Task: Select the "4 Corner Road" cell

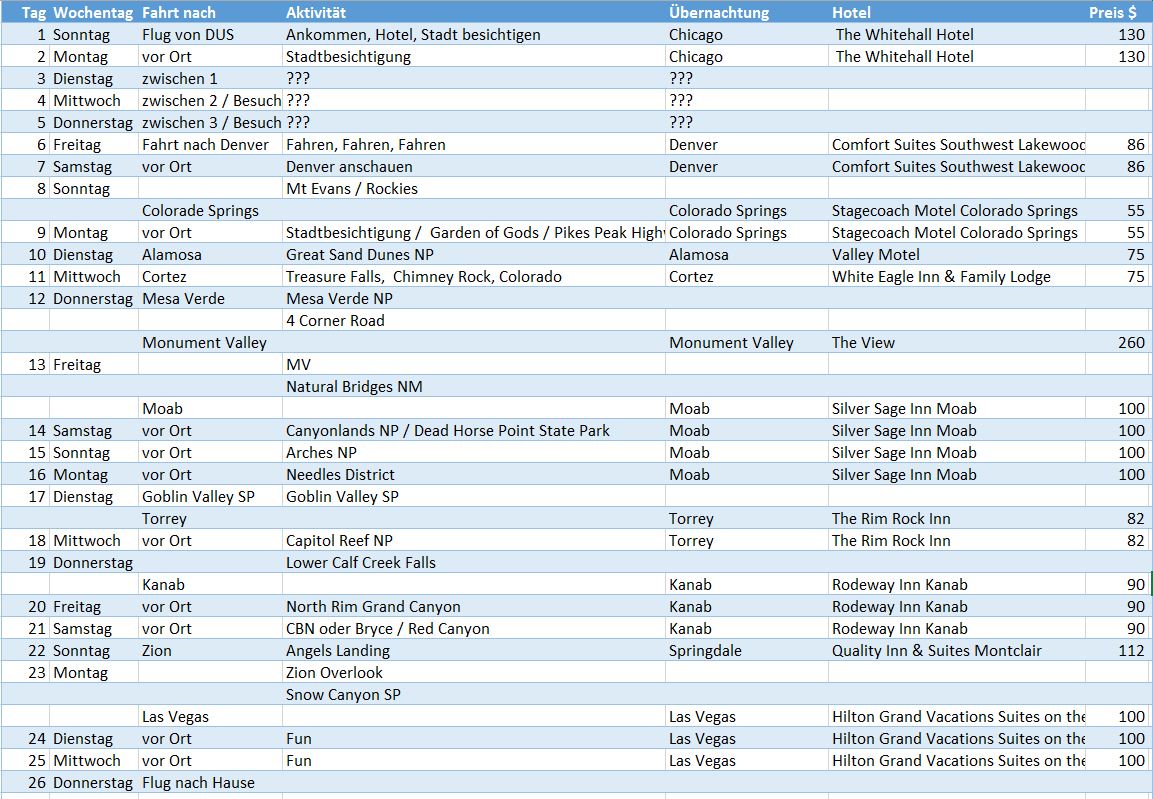Action: click(x=335, y=320)
